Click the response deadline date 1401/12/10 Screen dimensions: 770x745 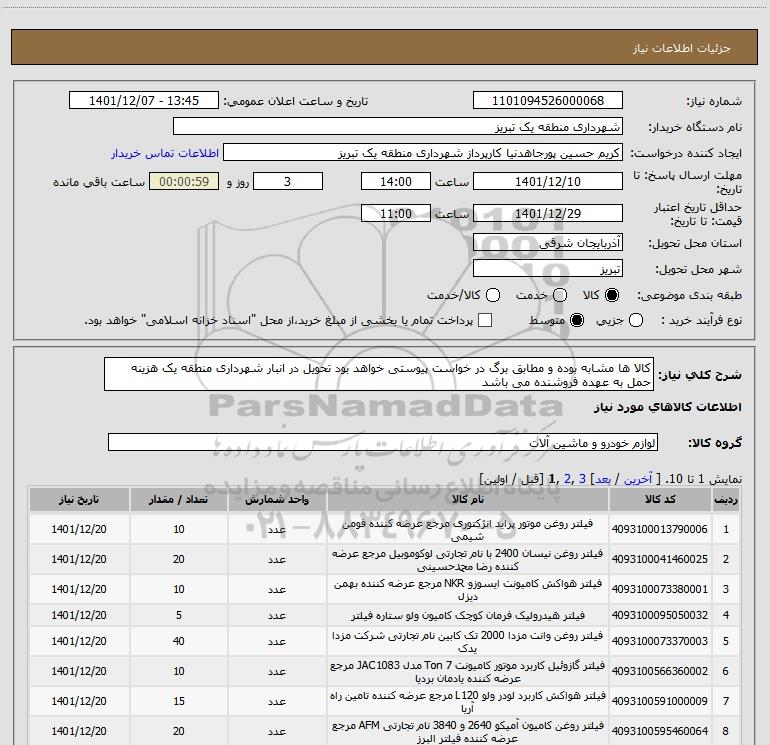[x=548, y=181]
